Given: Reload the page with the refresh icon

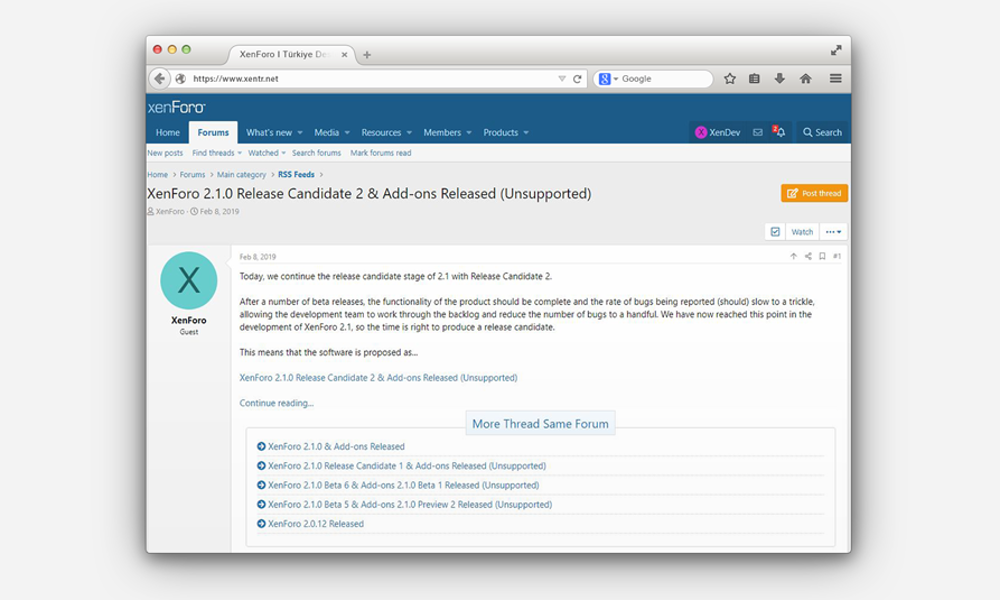Looking at the screenshot, I should 577,79.
